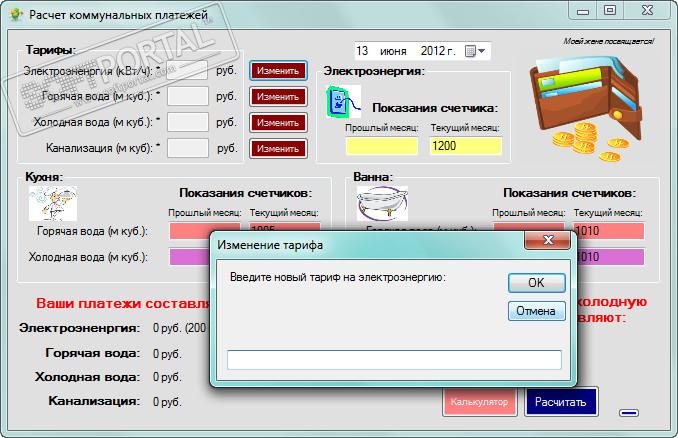Maximize the main window
The image size is (678, 438).
coord(610,11)
